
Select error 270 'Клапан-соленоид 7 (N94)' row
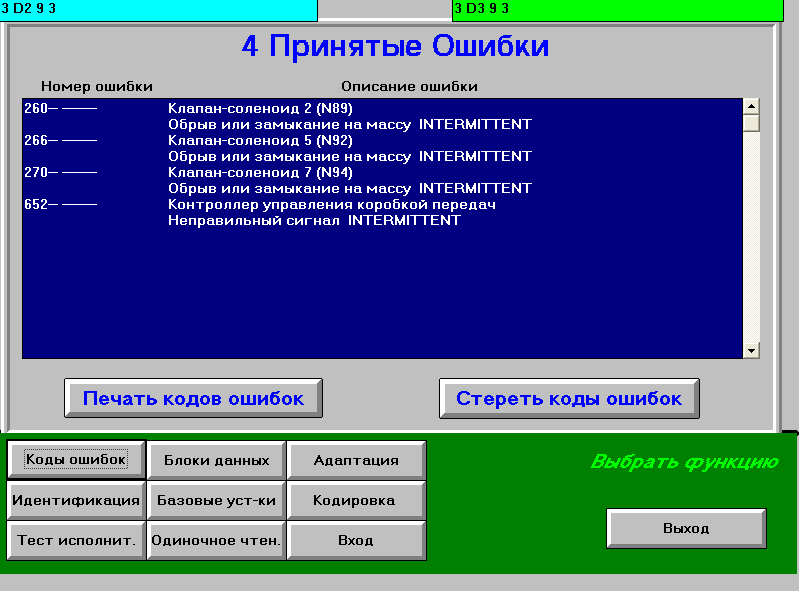(x=382, y=172)
